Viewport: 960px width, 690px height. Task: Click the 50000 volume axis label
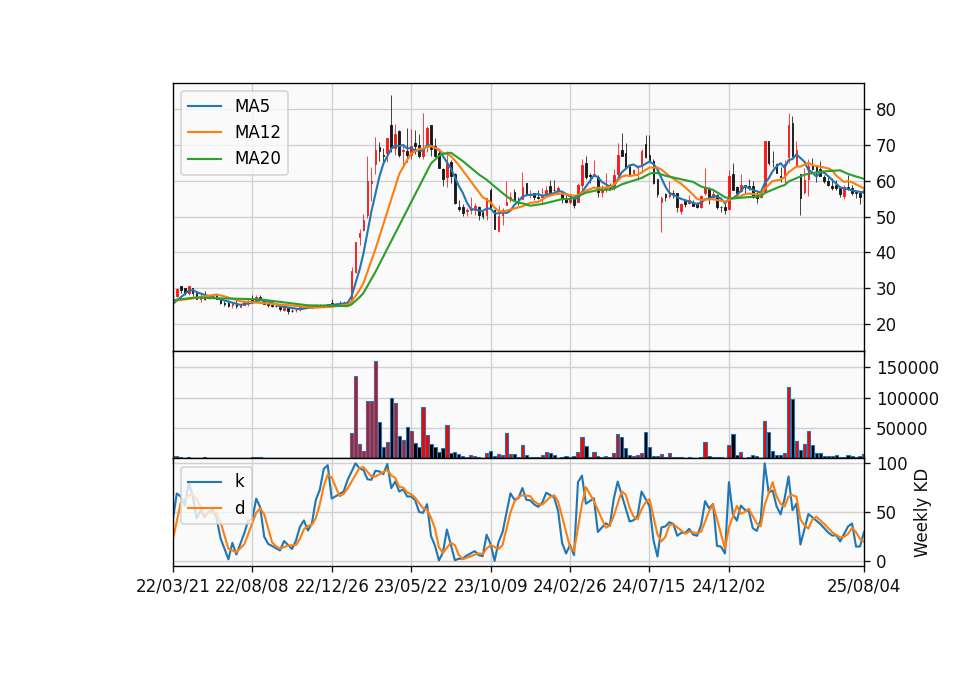tap(902, 429)
